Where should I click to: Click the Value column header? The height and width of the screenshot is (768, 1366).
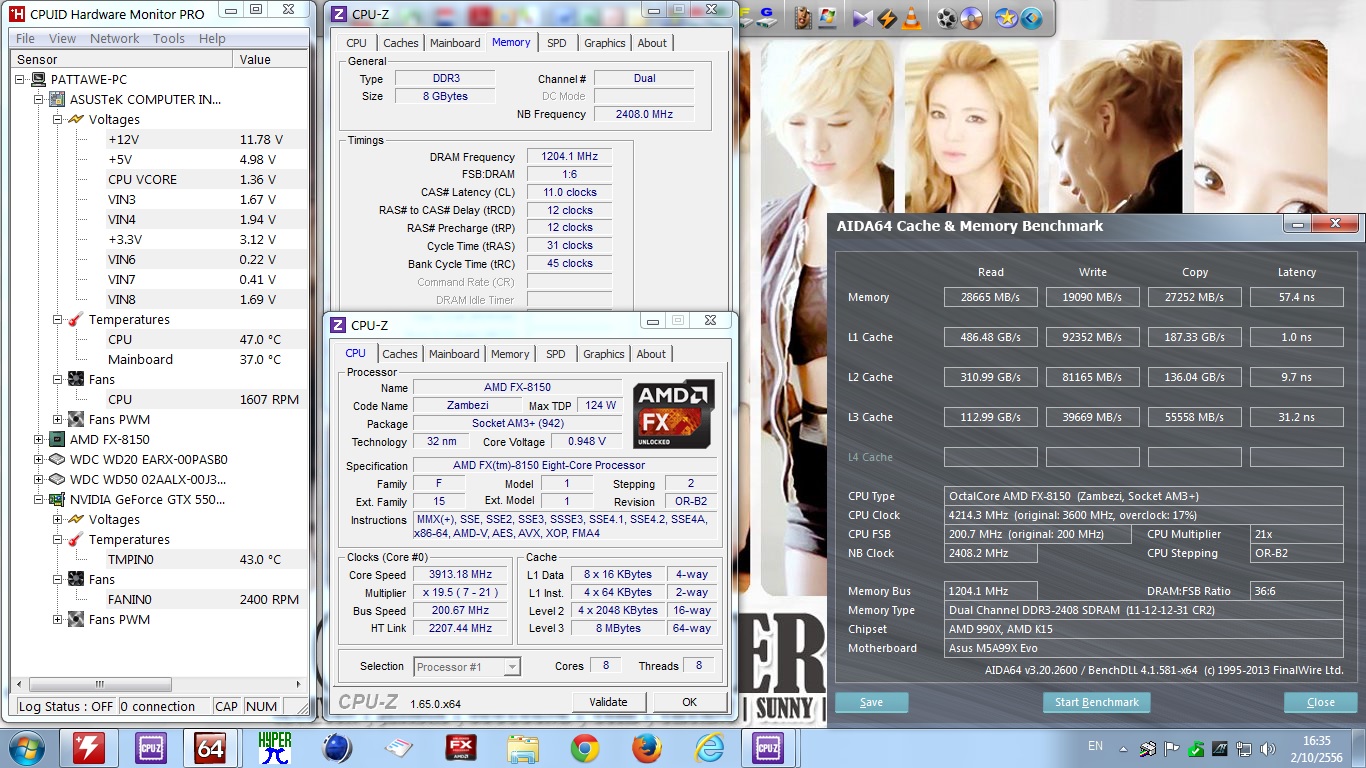pyautogui.click(x=272, y=59)
